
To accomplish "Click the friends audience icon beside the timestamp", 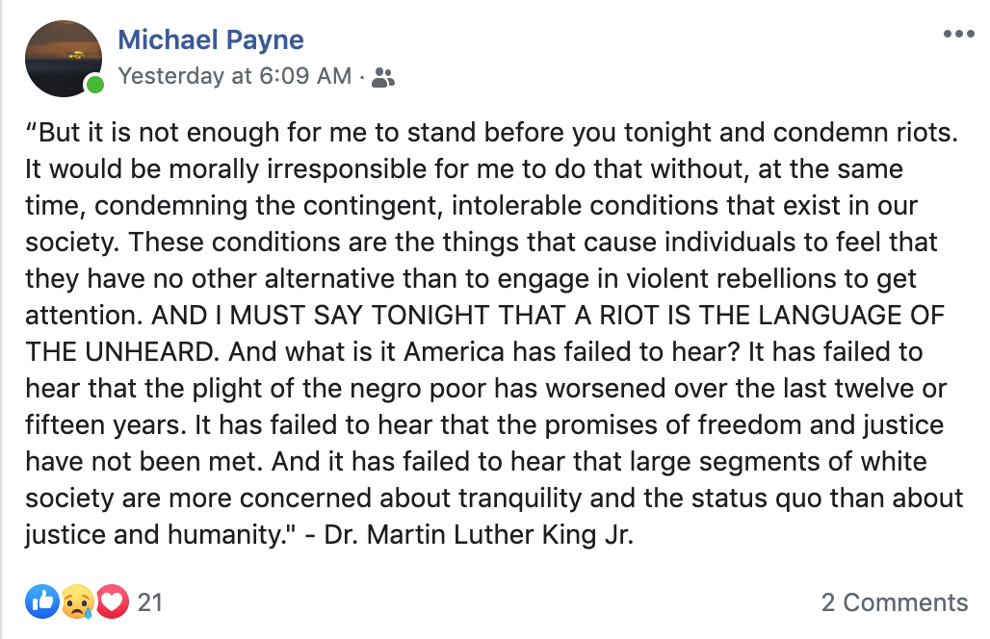I will [x=383, y=78].
